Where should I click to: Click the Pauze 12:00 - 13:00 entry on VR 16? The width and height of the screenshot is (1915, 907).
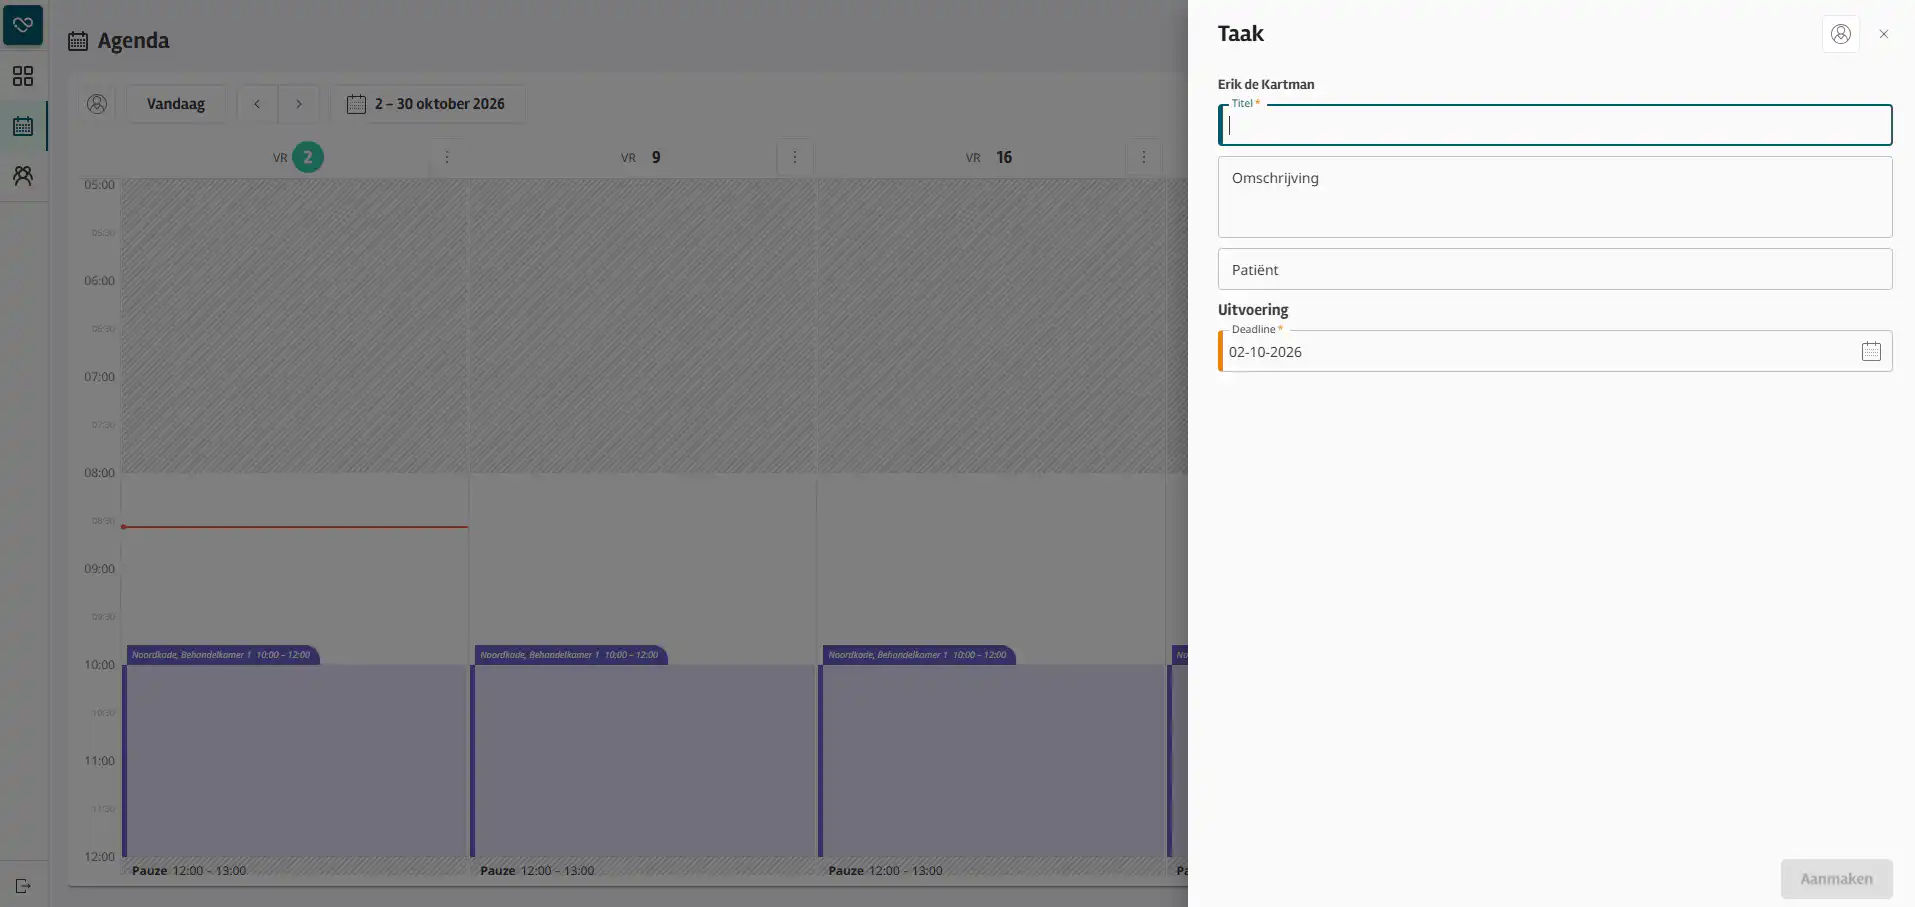click(x=885, y=871)
